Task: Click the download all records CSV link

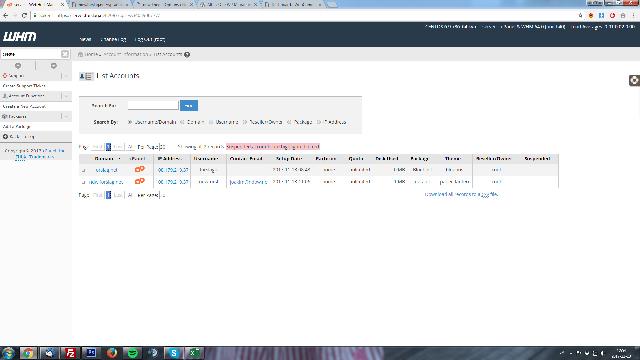Action: [x=461, y=194]
